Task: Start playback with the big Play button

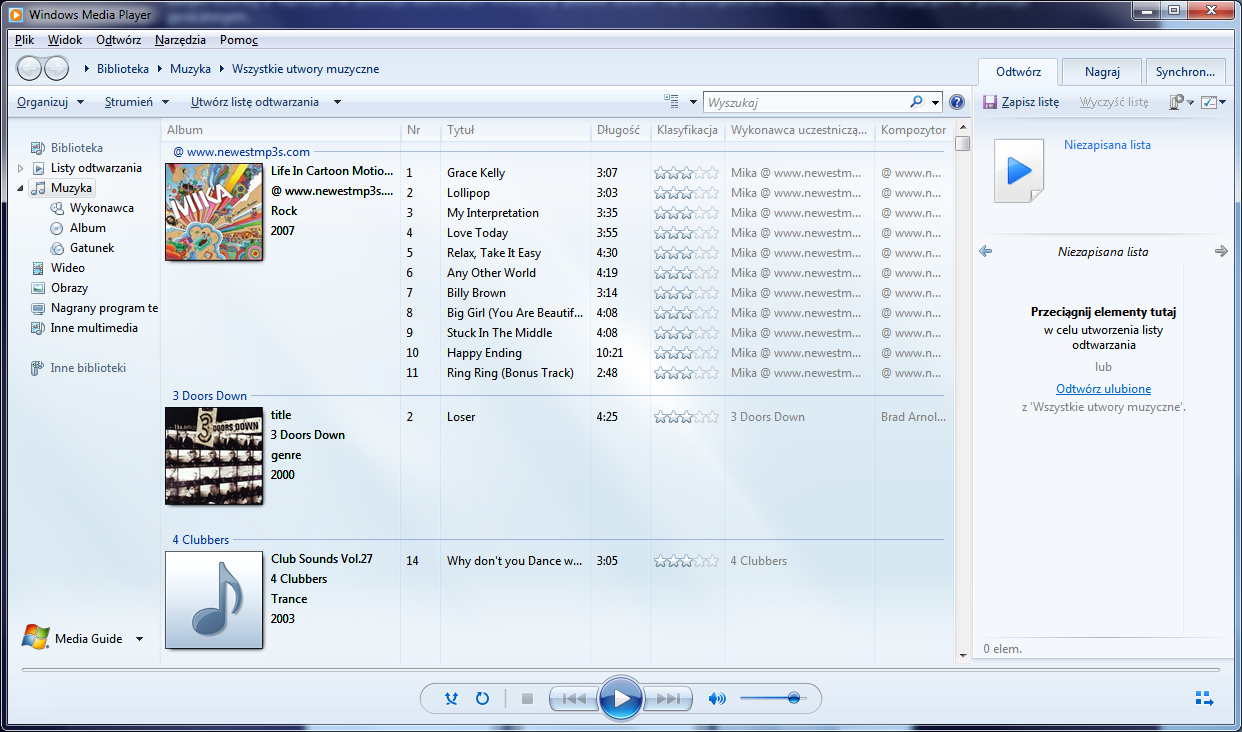Action: click(621, 698)
